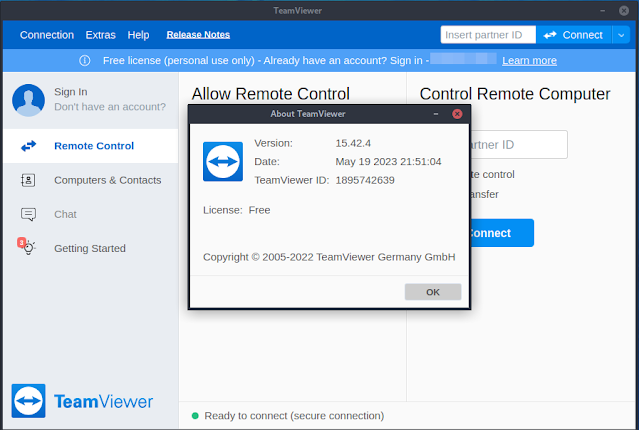Click the large blue Connect button
This screenshot has width=639, height=430.
click(502, 233)
